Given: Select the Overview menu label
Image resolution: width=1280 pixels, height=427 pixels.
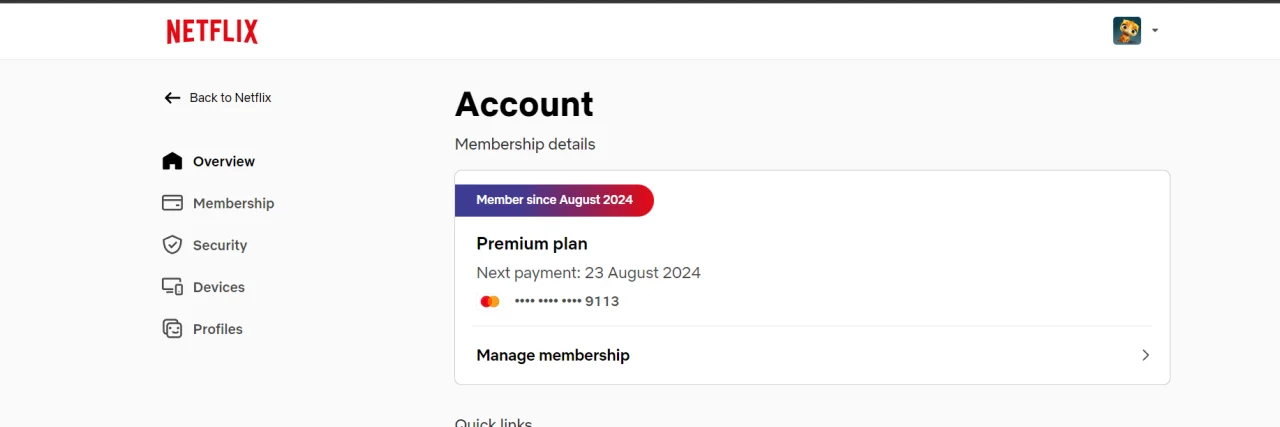Looking at the screenshot, I should pos(224,161).
